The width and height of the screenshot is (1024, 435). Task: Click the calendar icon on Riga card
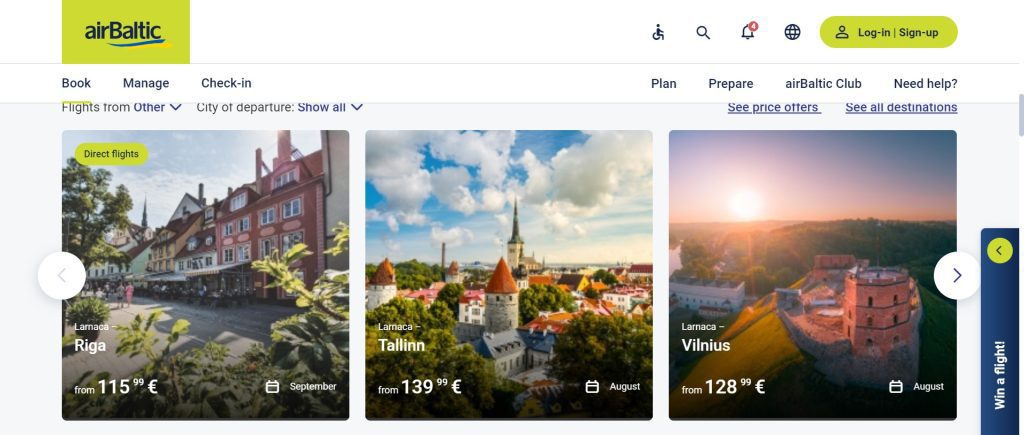[272, 387]
